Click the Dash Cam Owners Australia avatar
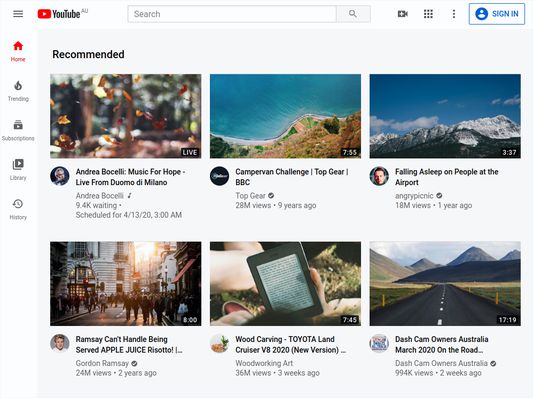The height and width of the screenshot is (398, 533). 379,343
